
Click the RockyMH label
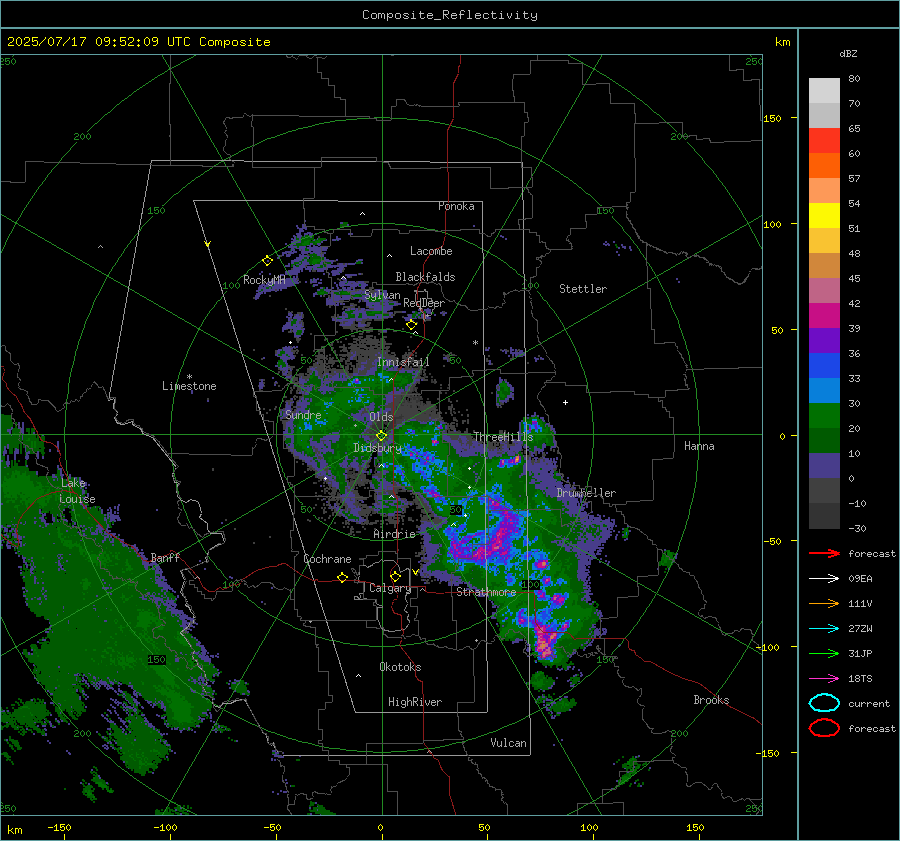(x=264, y=280)
